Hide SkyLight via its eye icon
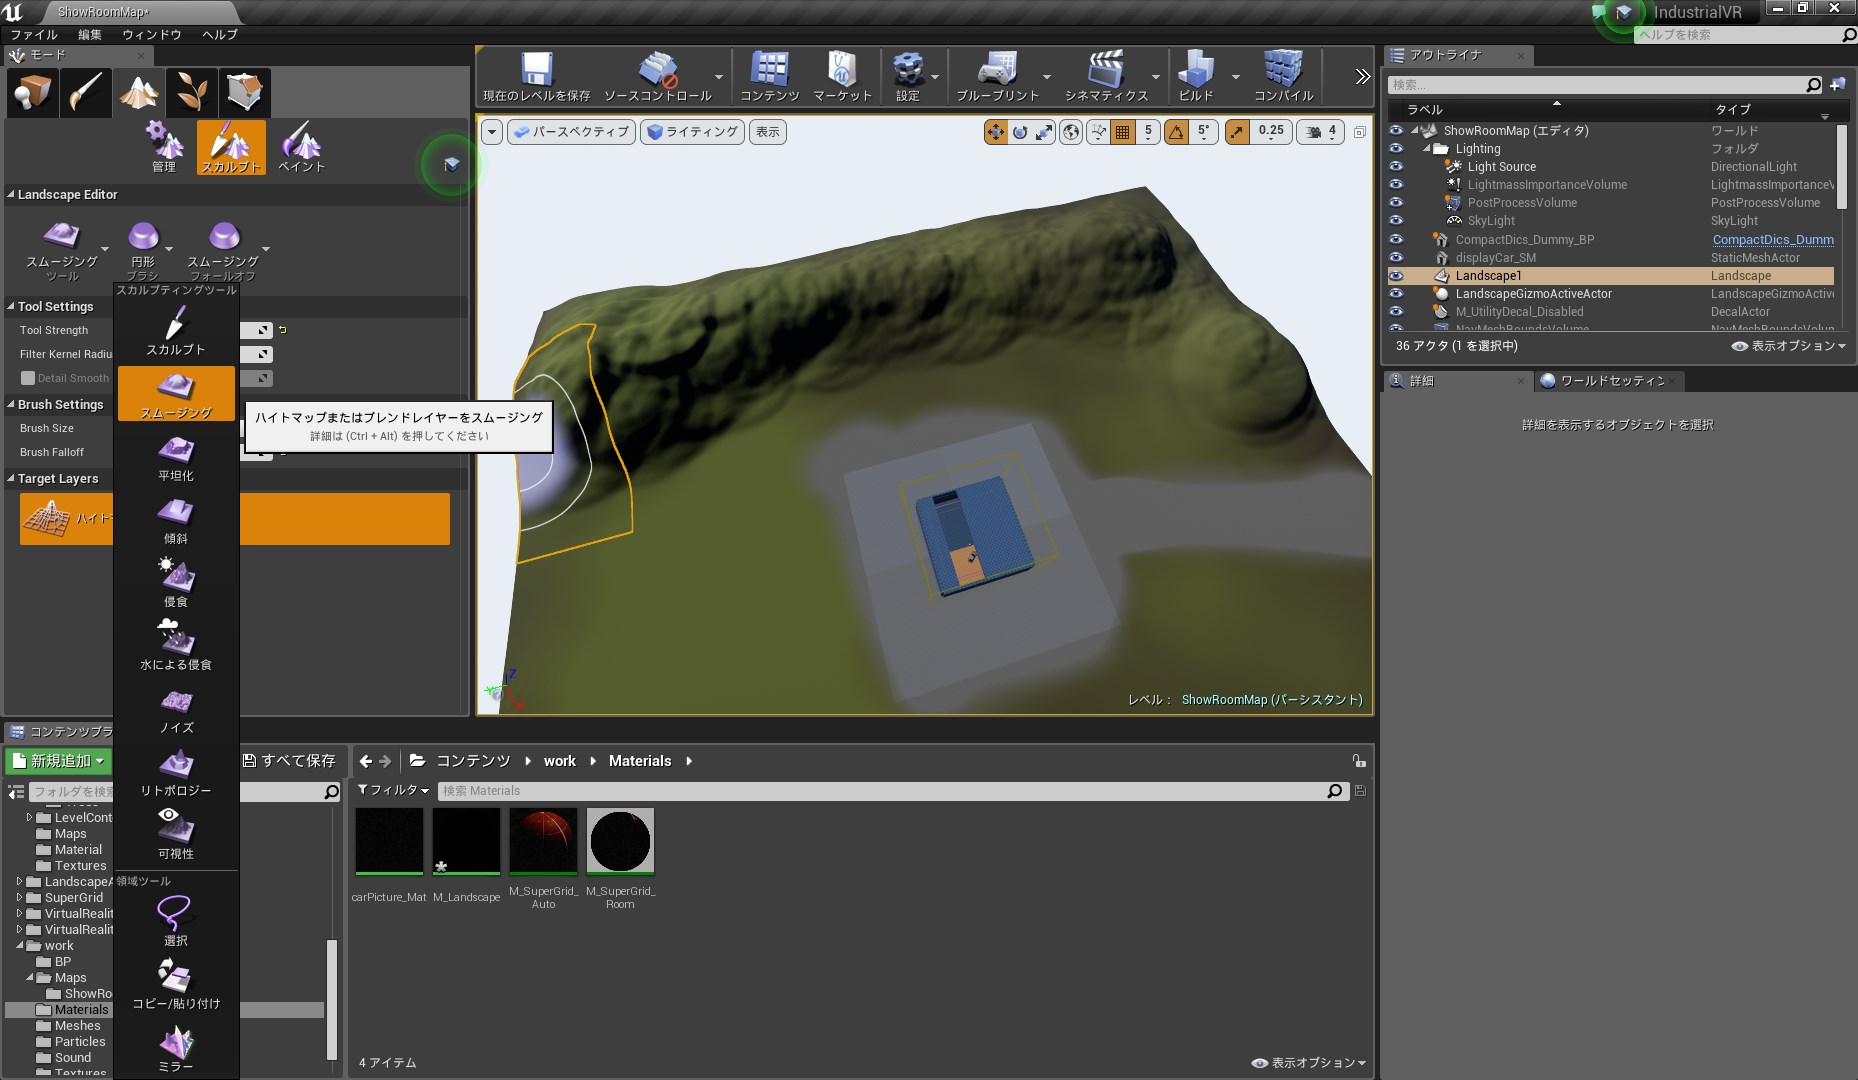 1396,221
